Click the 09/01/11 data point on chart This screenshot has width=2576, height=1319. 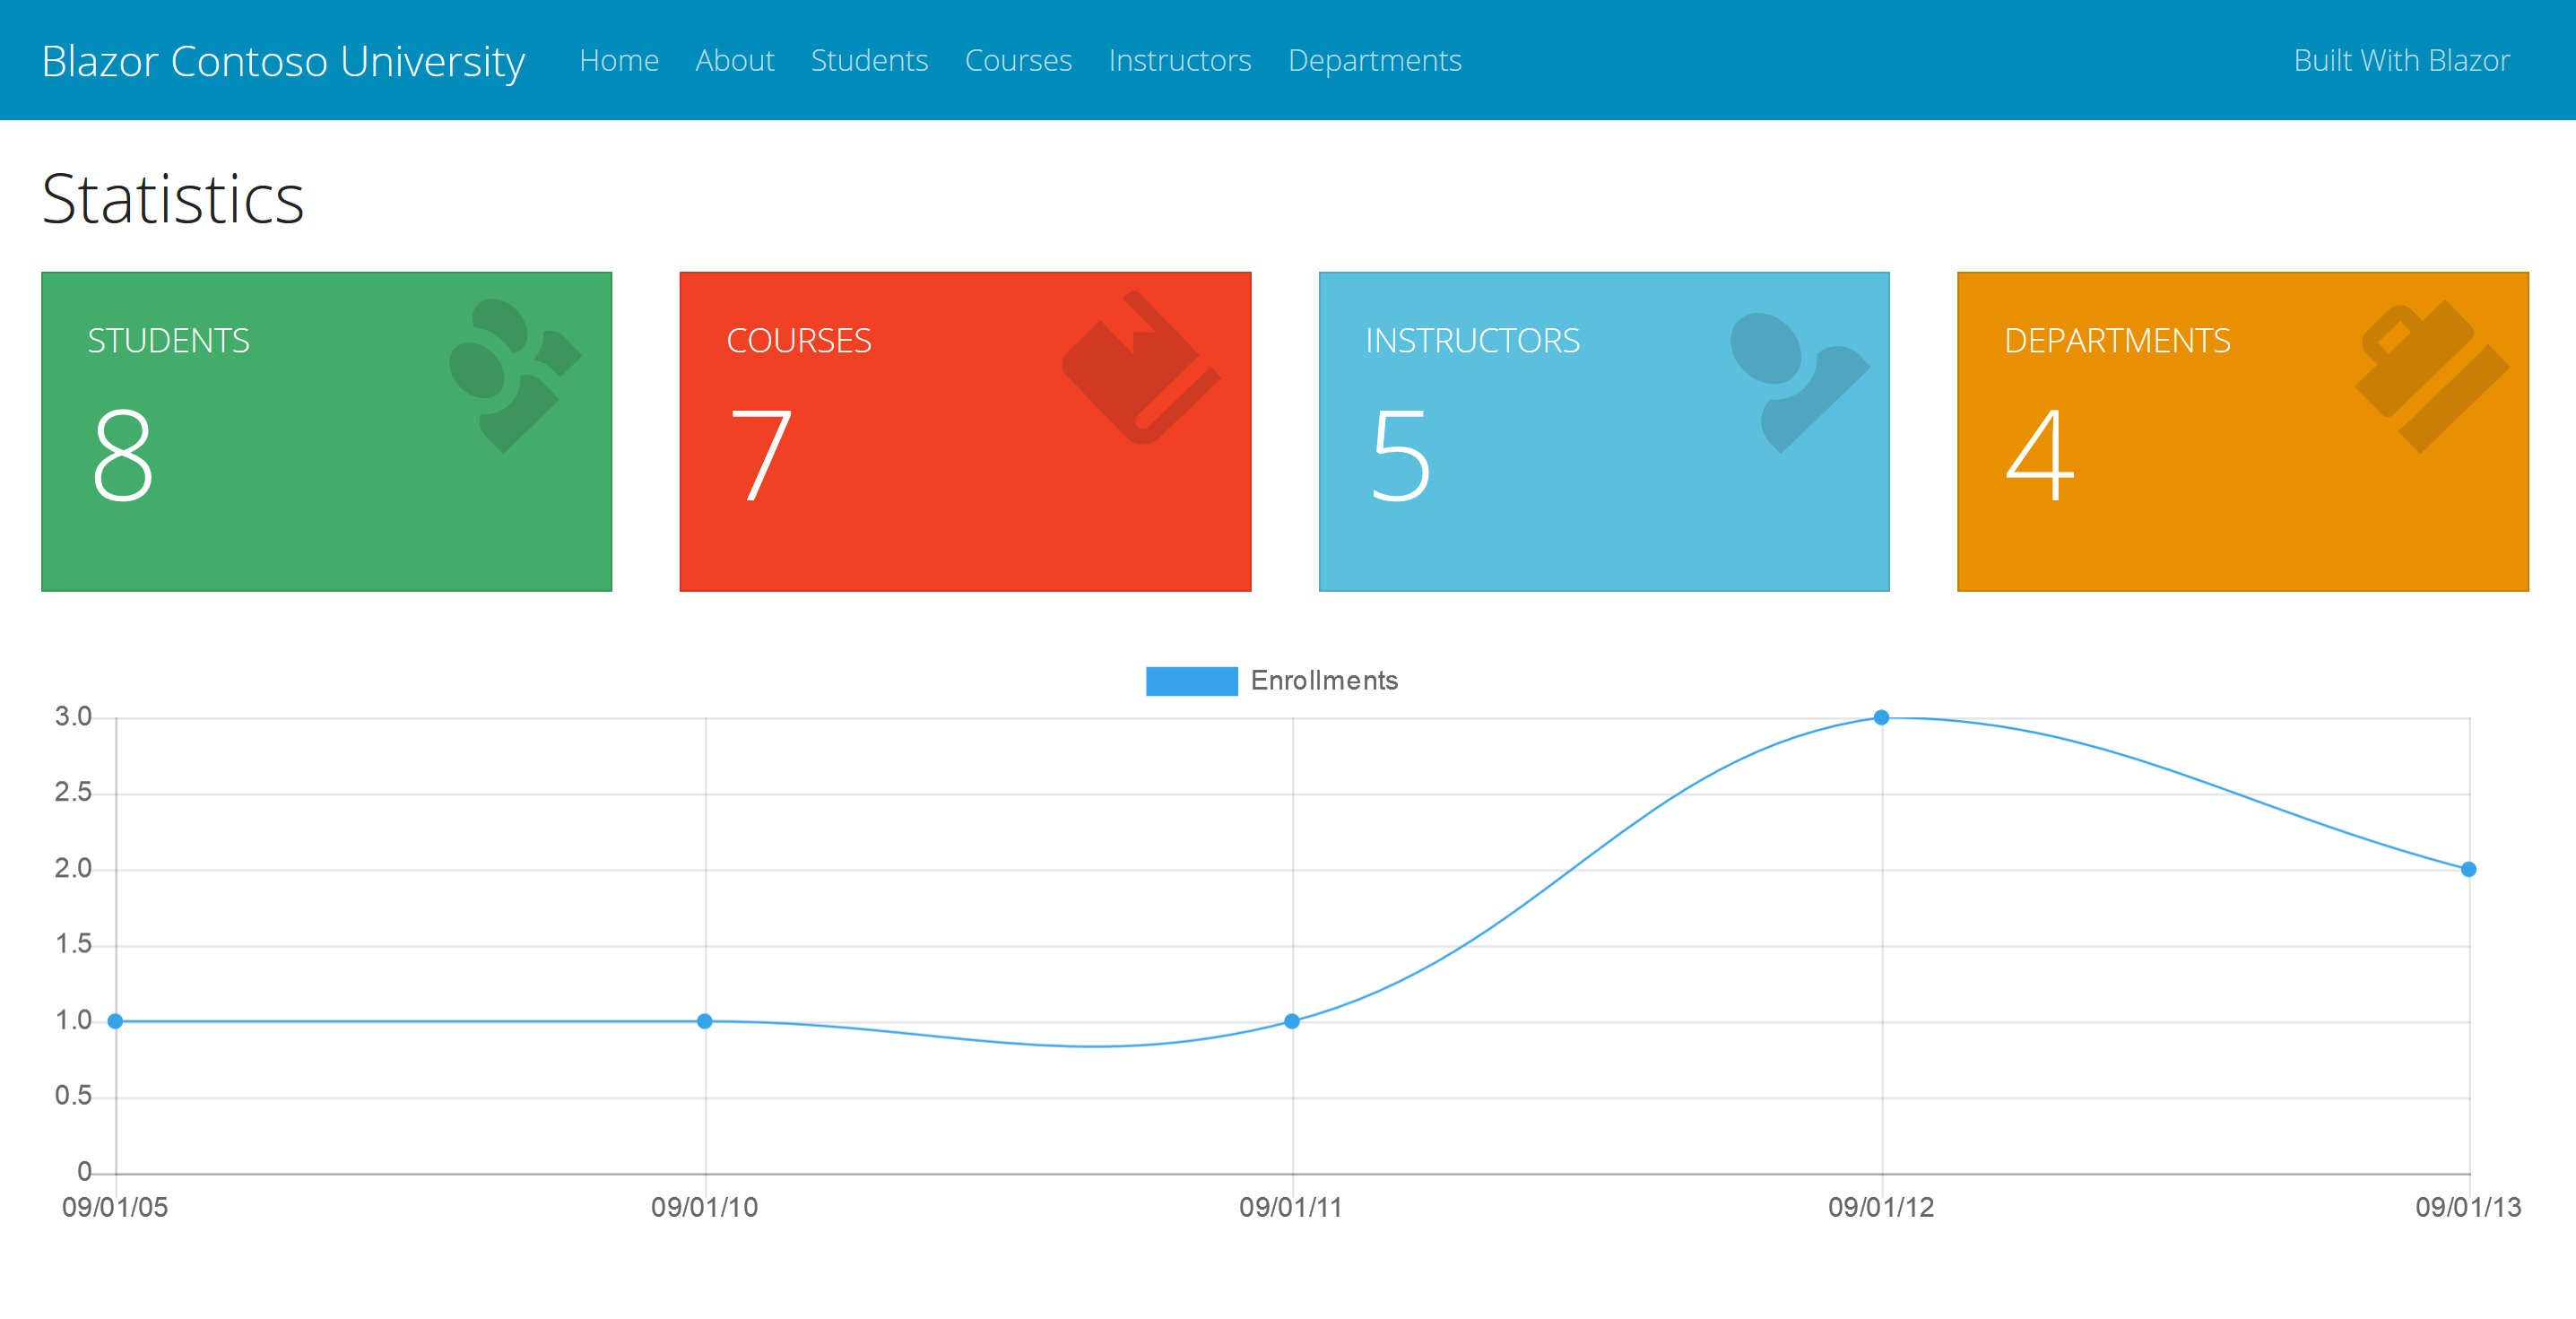point(1292,1021)
